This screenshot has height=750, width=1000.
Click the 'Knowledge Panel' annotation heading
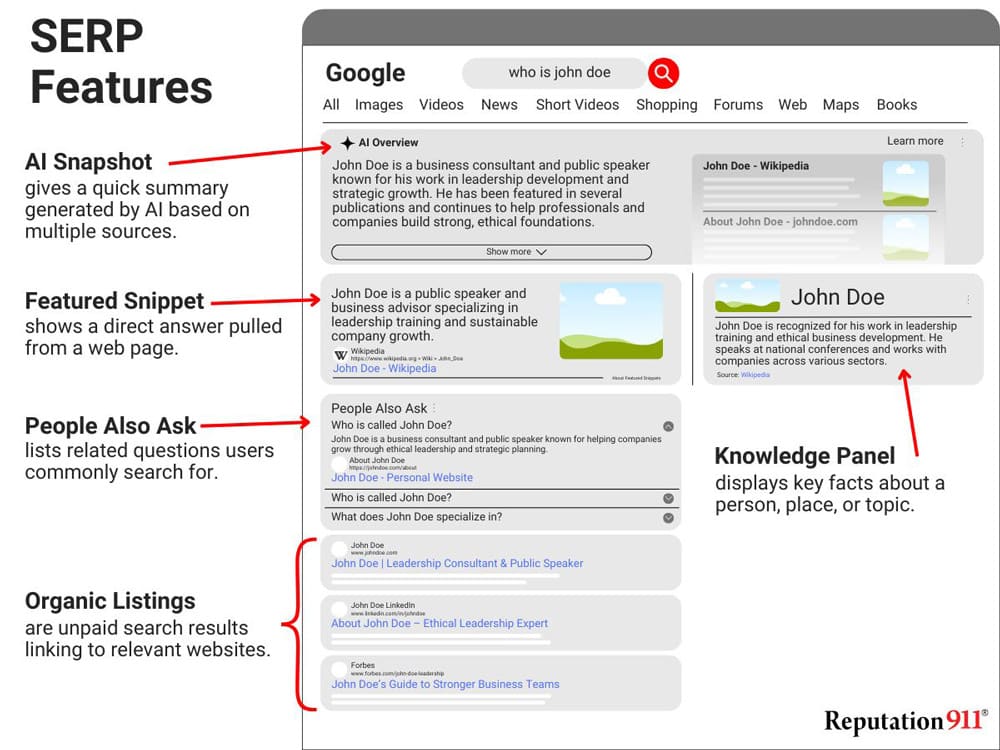[x=805, y=456]
